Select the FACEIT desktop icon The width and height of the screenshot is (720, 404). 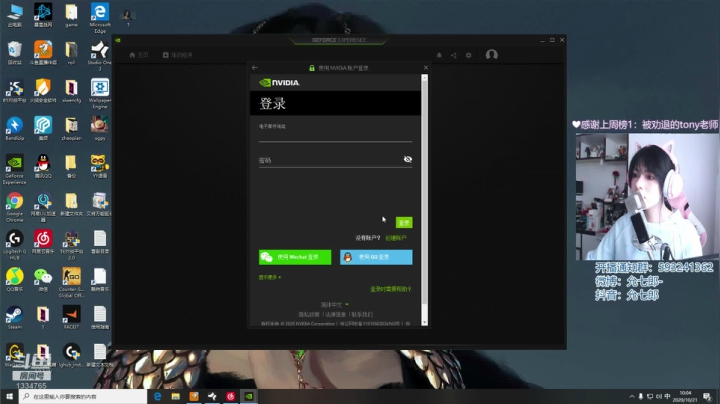coord(71,317)
